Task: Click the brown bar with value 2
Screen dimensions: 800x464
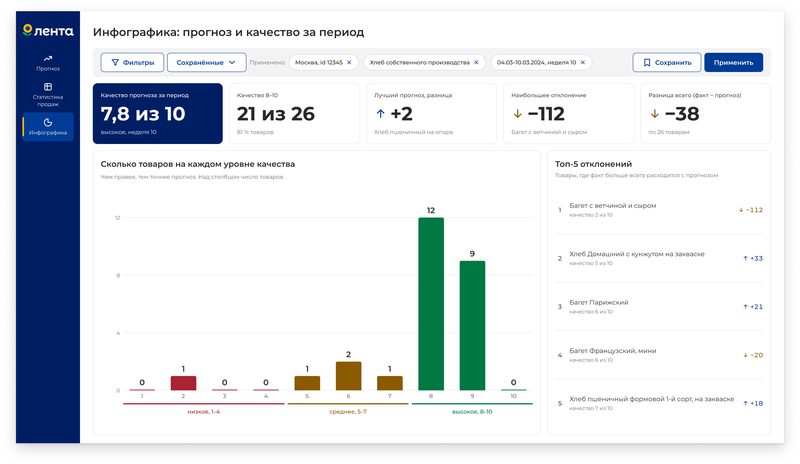Action: click(348, 376)
